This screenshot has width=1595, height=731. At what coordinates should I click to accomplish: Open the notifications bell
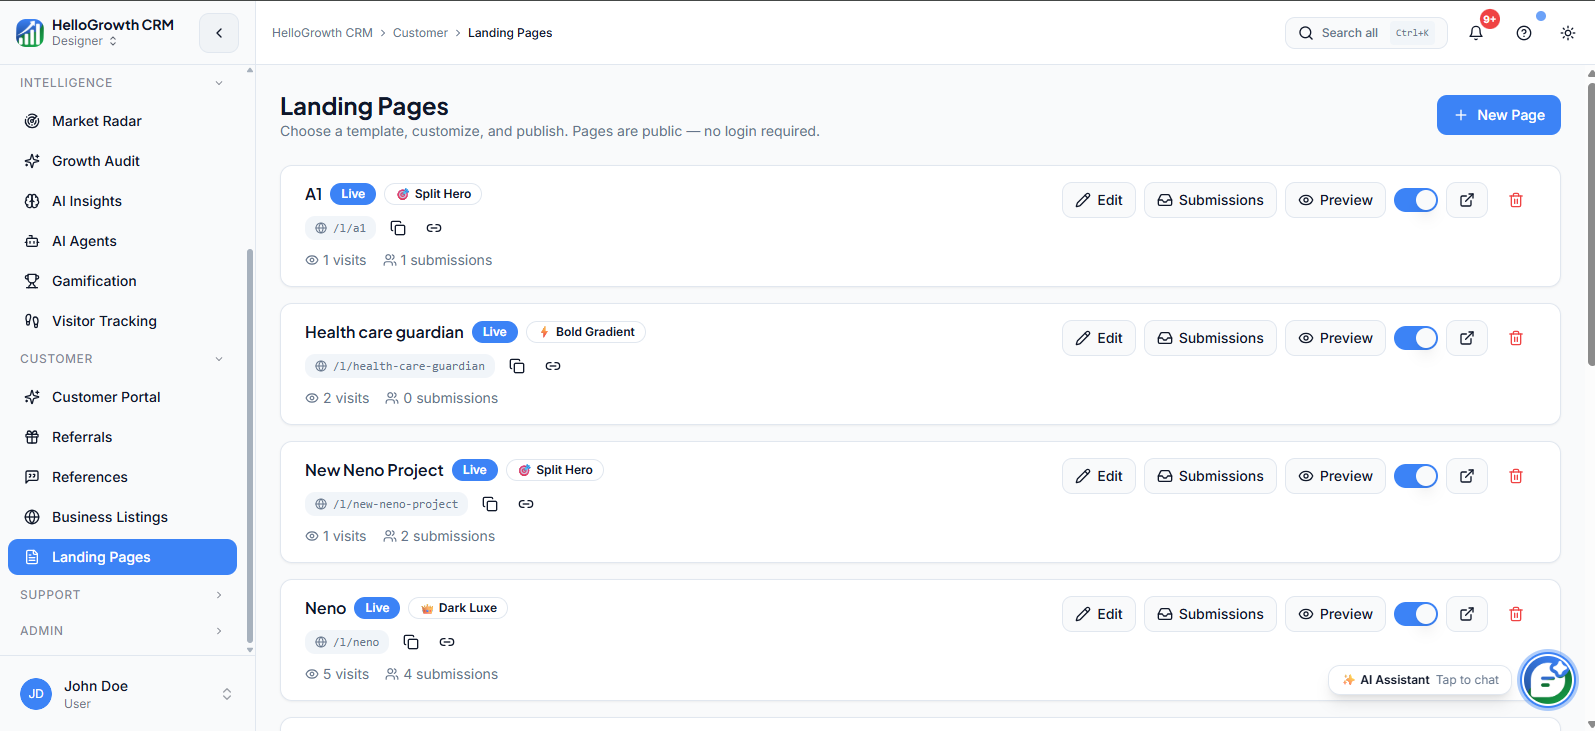[x=1476, y=33]
